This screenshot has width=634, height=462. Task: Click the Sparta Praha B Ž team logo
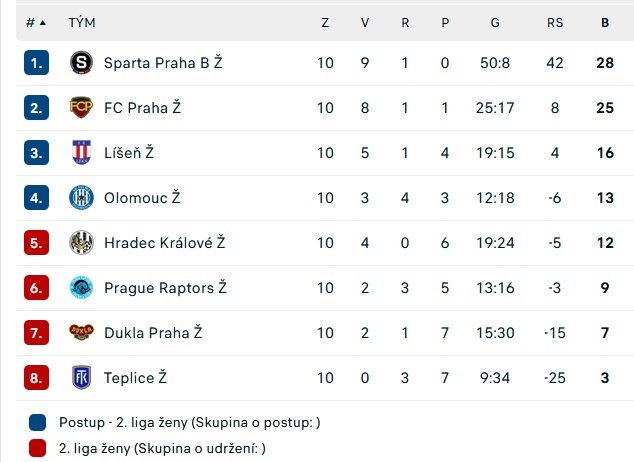click(x=81, y=63)
